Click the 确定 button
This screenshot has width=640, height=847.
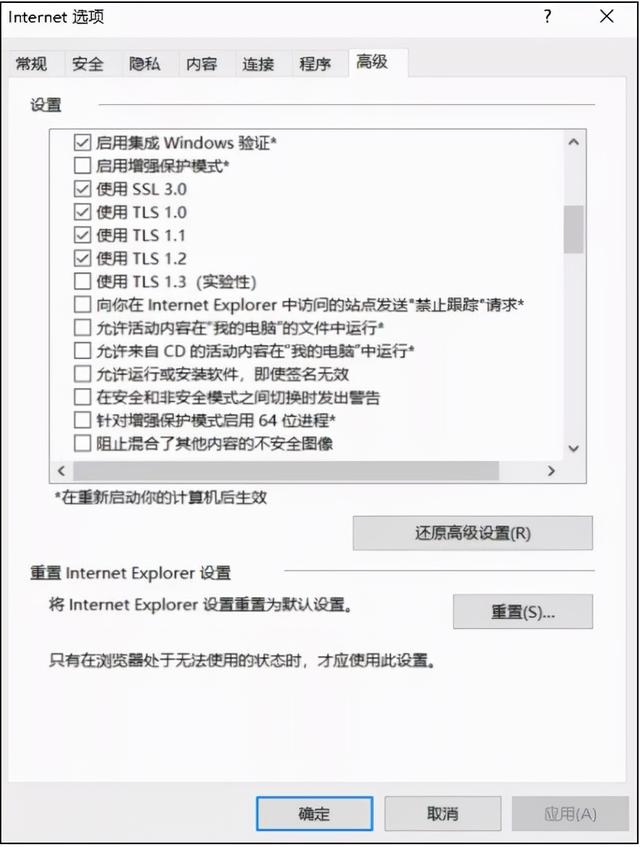[314, 814]
